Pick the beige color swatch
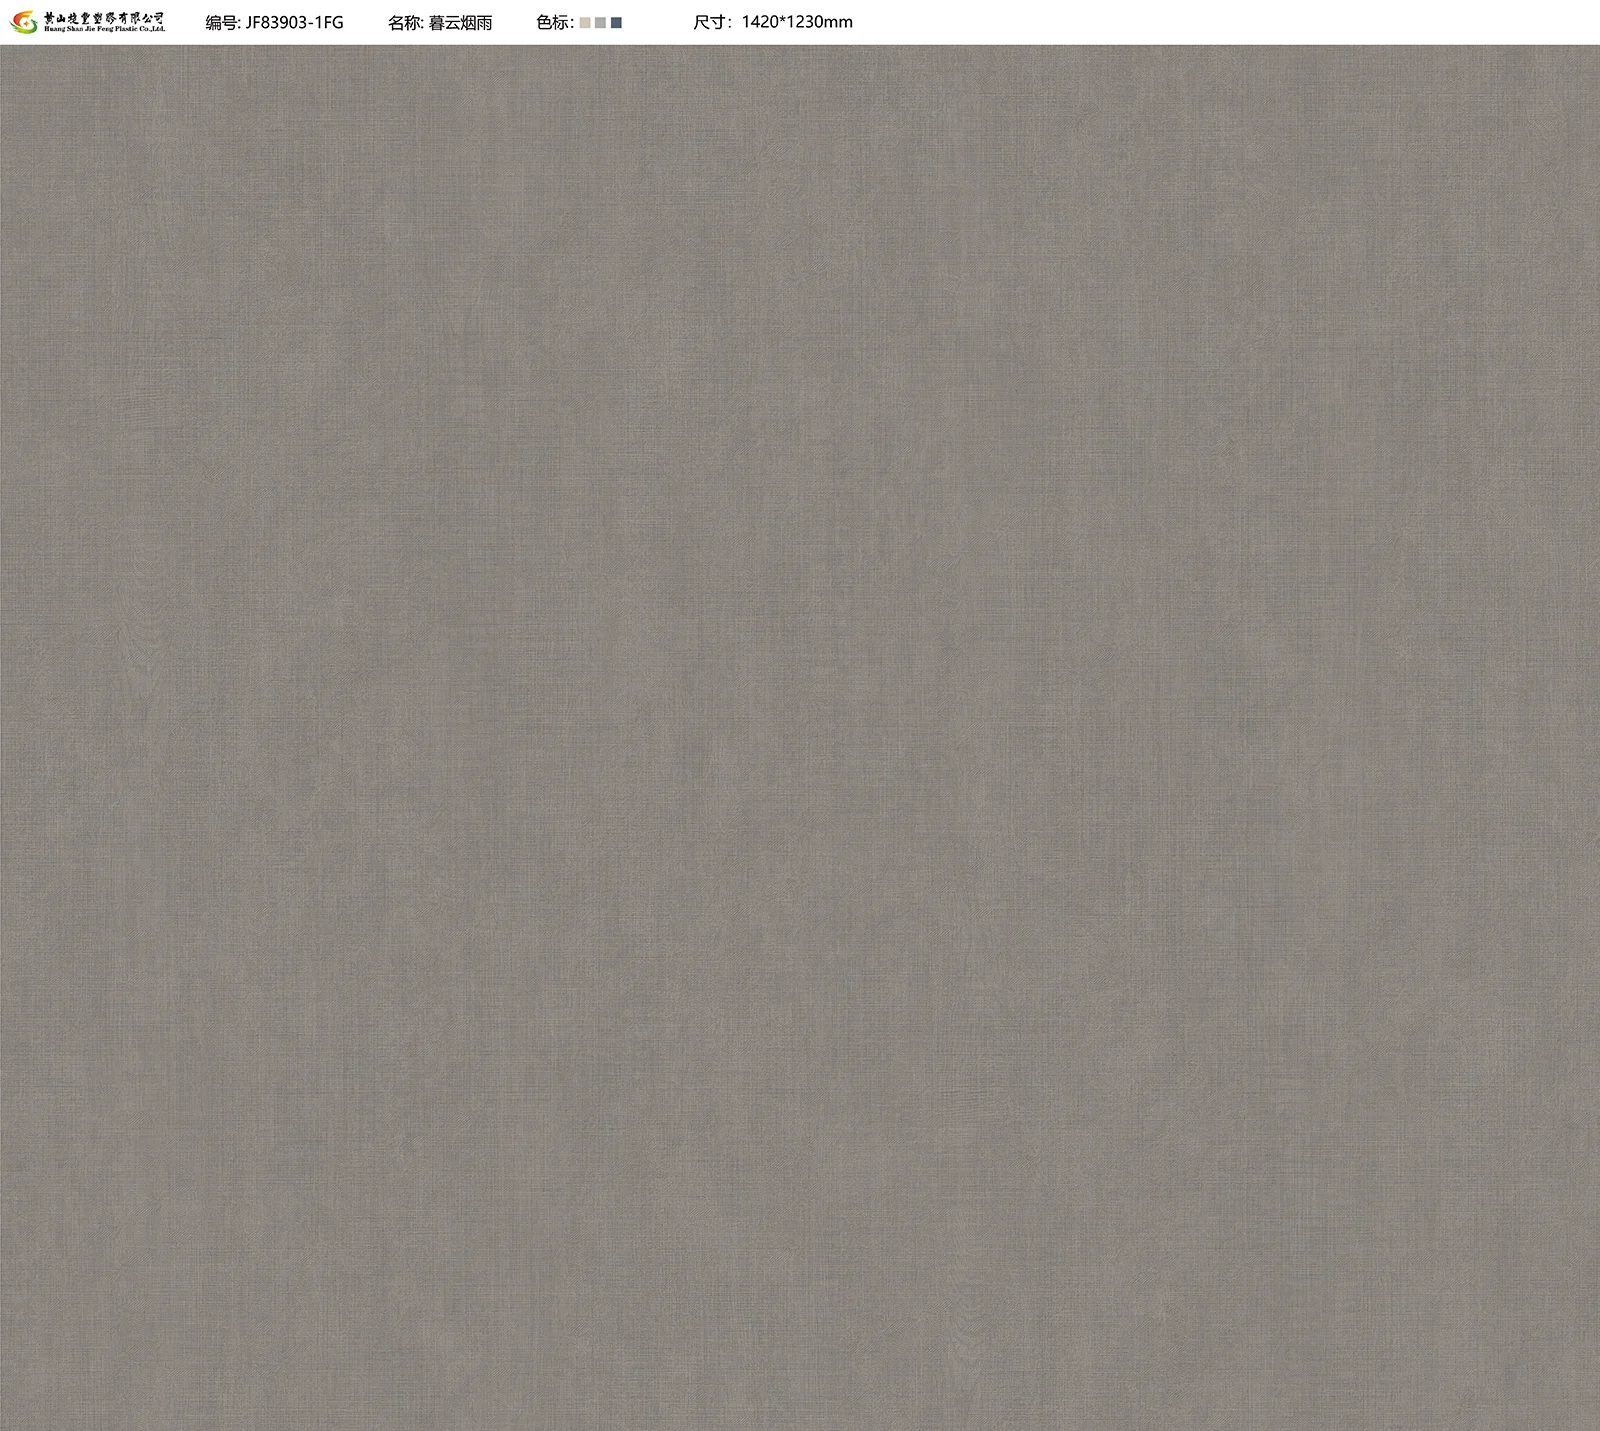Screen dimensions: 1600x1431 click(585, 23)
